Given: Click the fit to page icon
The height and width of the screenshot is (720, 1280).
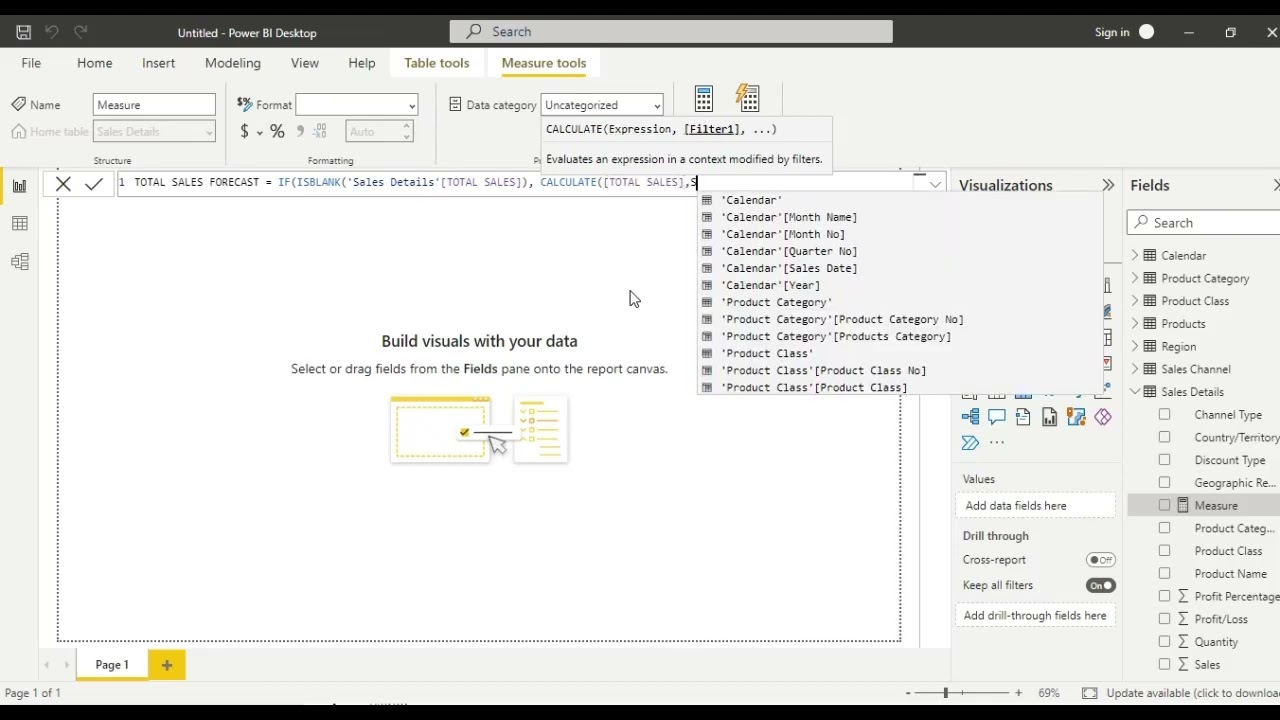Looking at the screenshot, I should pos(1089,693).
